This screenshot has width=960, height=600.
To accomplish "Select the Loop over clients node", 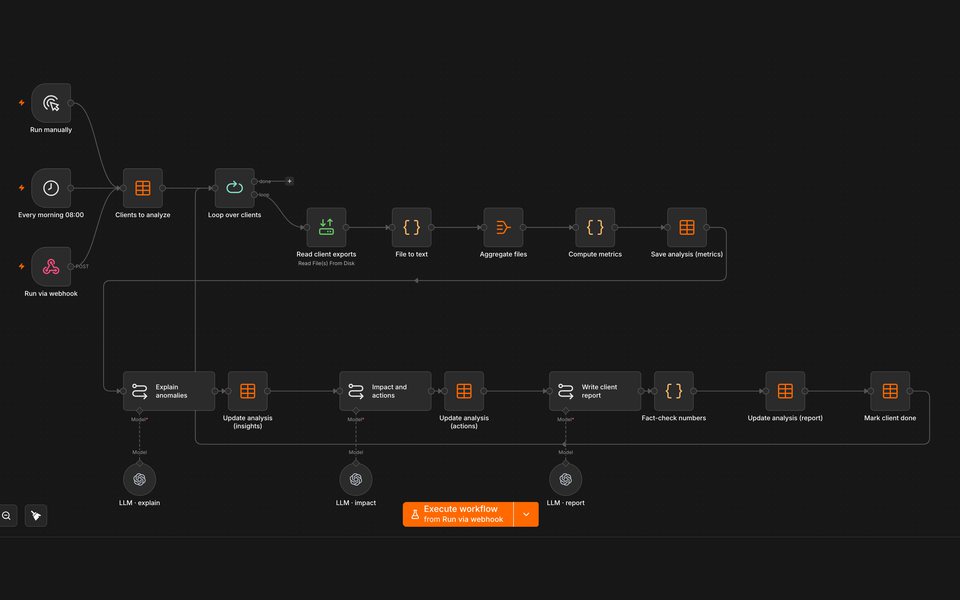I will 234,188.
